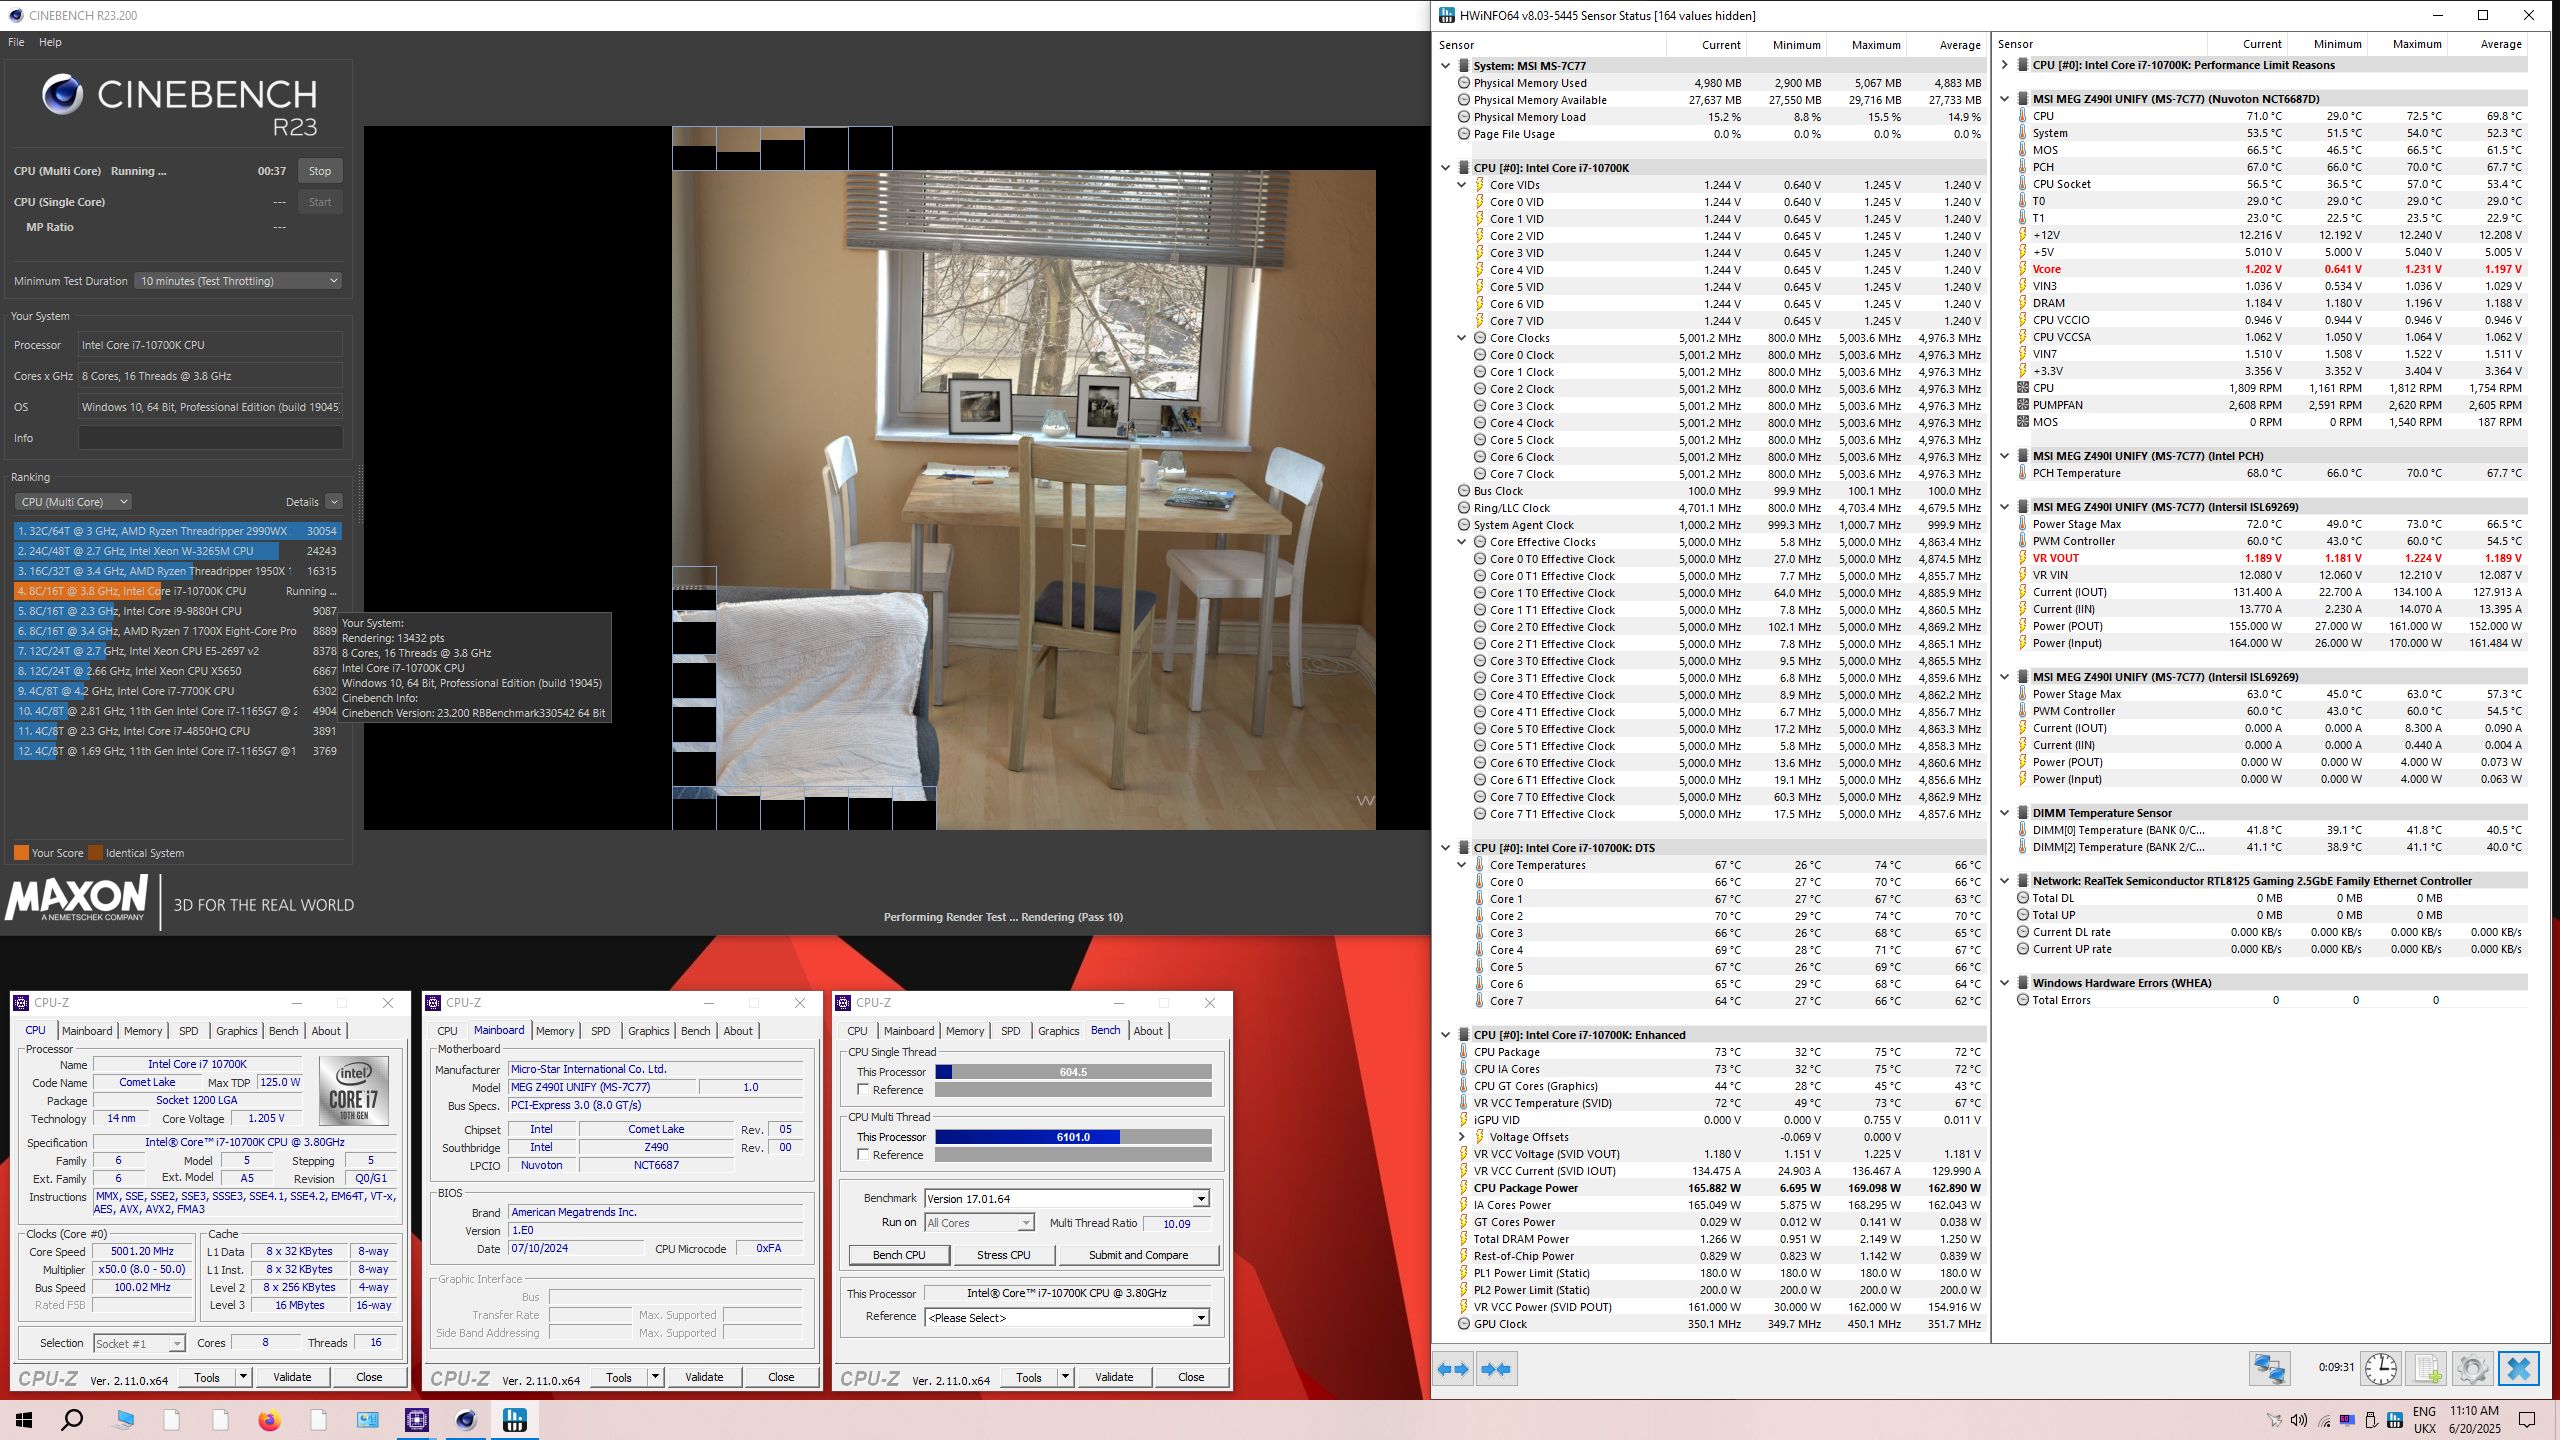Screen dimensions: 2560x1440
Task: Collapse the Core VIDs tree node
Action: [x=1461, y=185]
